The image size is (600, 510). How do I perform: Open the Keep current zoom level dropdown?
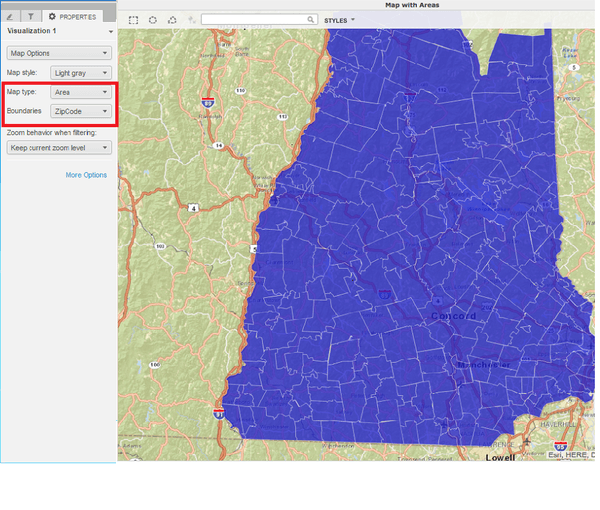click(58, 148)
